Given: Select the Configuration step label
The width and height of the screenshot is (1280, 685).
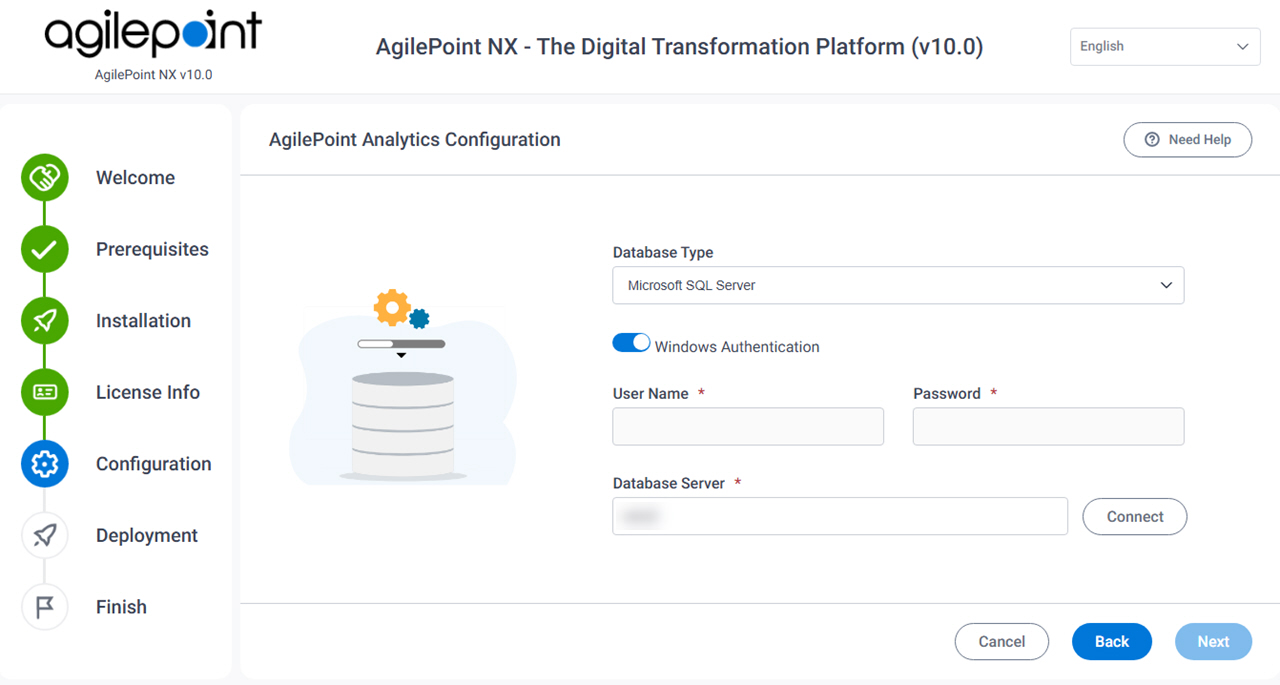Looking at the screenshot, I should click(x=154, y=464).
